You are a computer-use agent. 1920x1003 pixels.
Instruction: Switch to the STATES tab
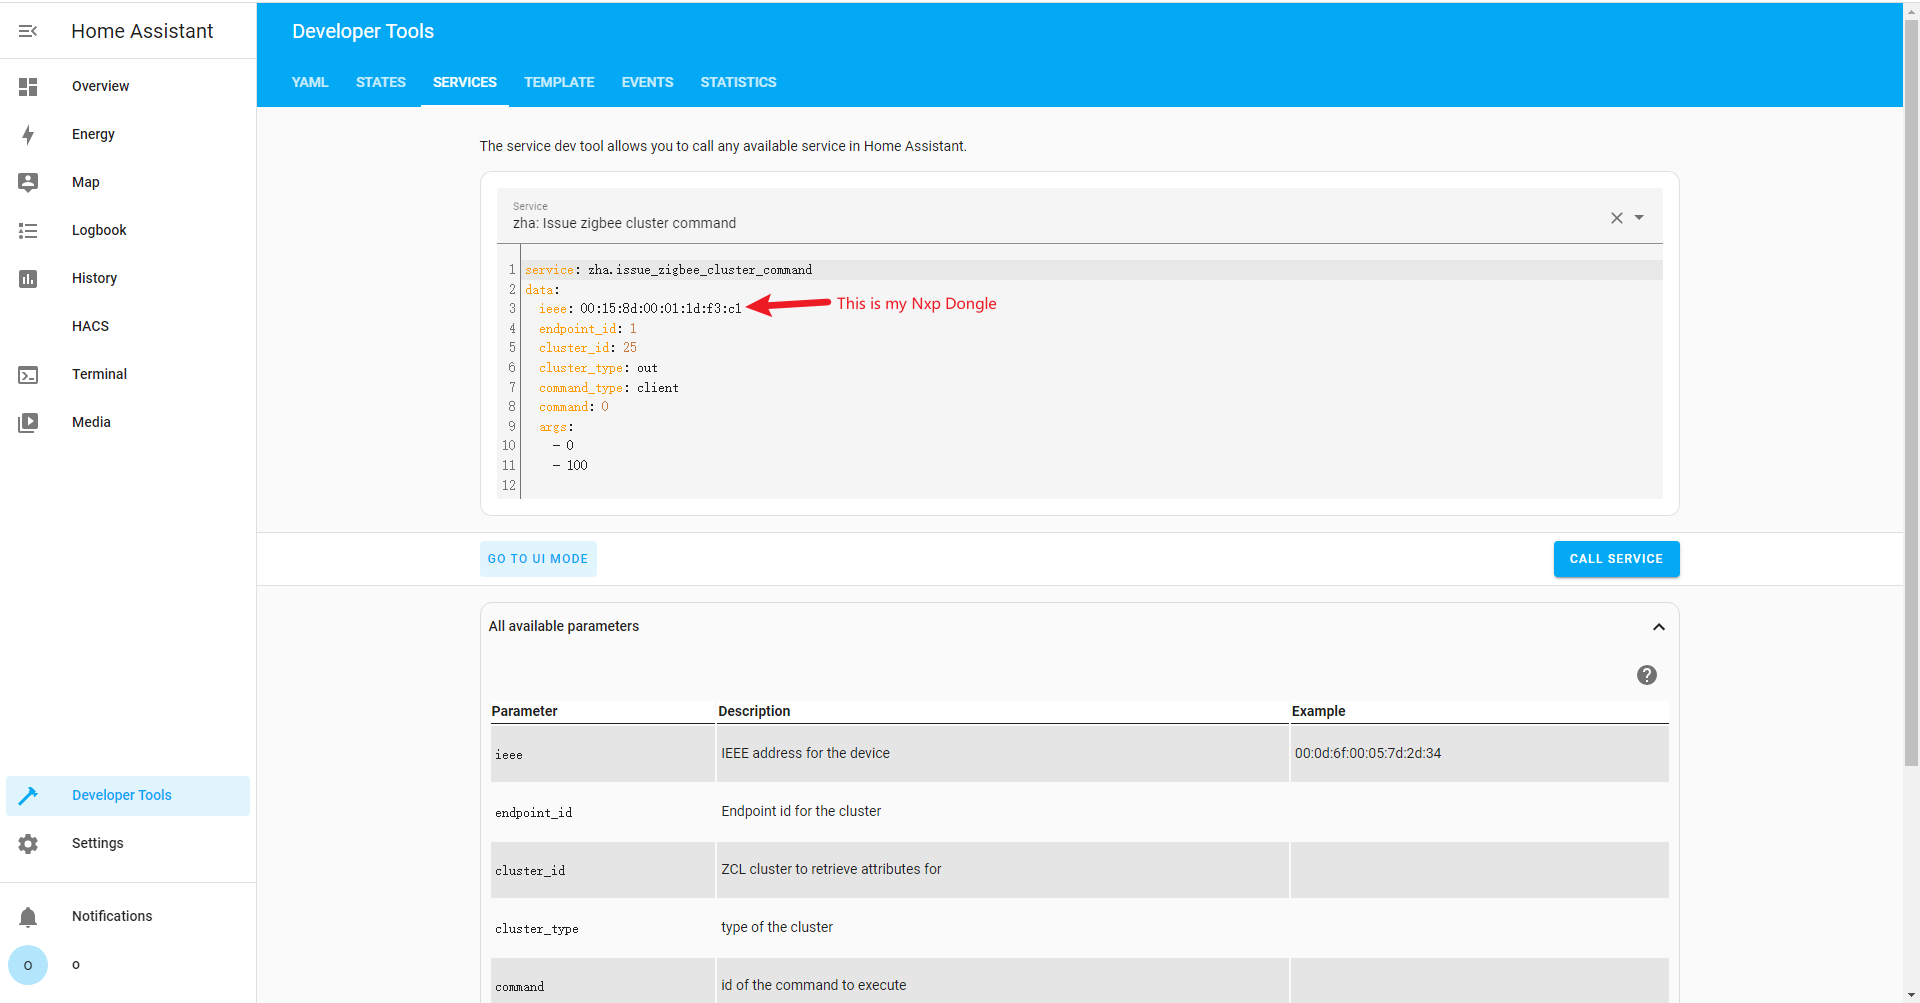click(381, 82)
